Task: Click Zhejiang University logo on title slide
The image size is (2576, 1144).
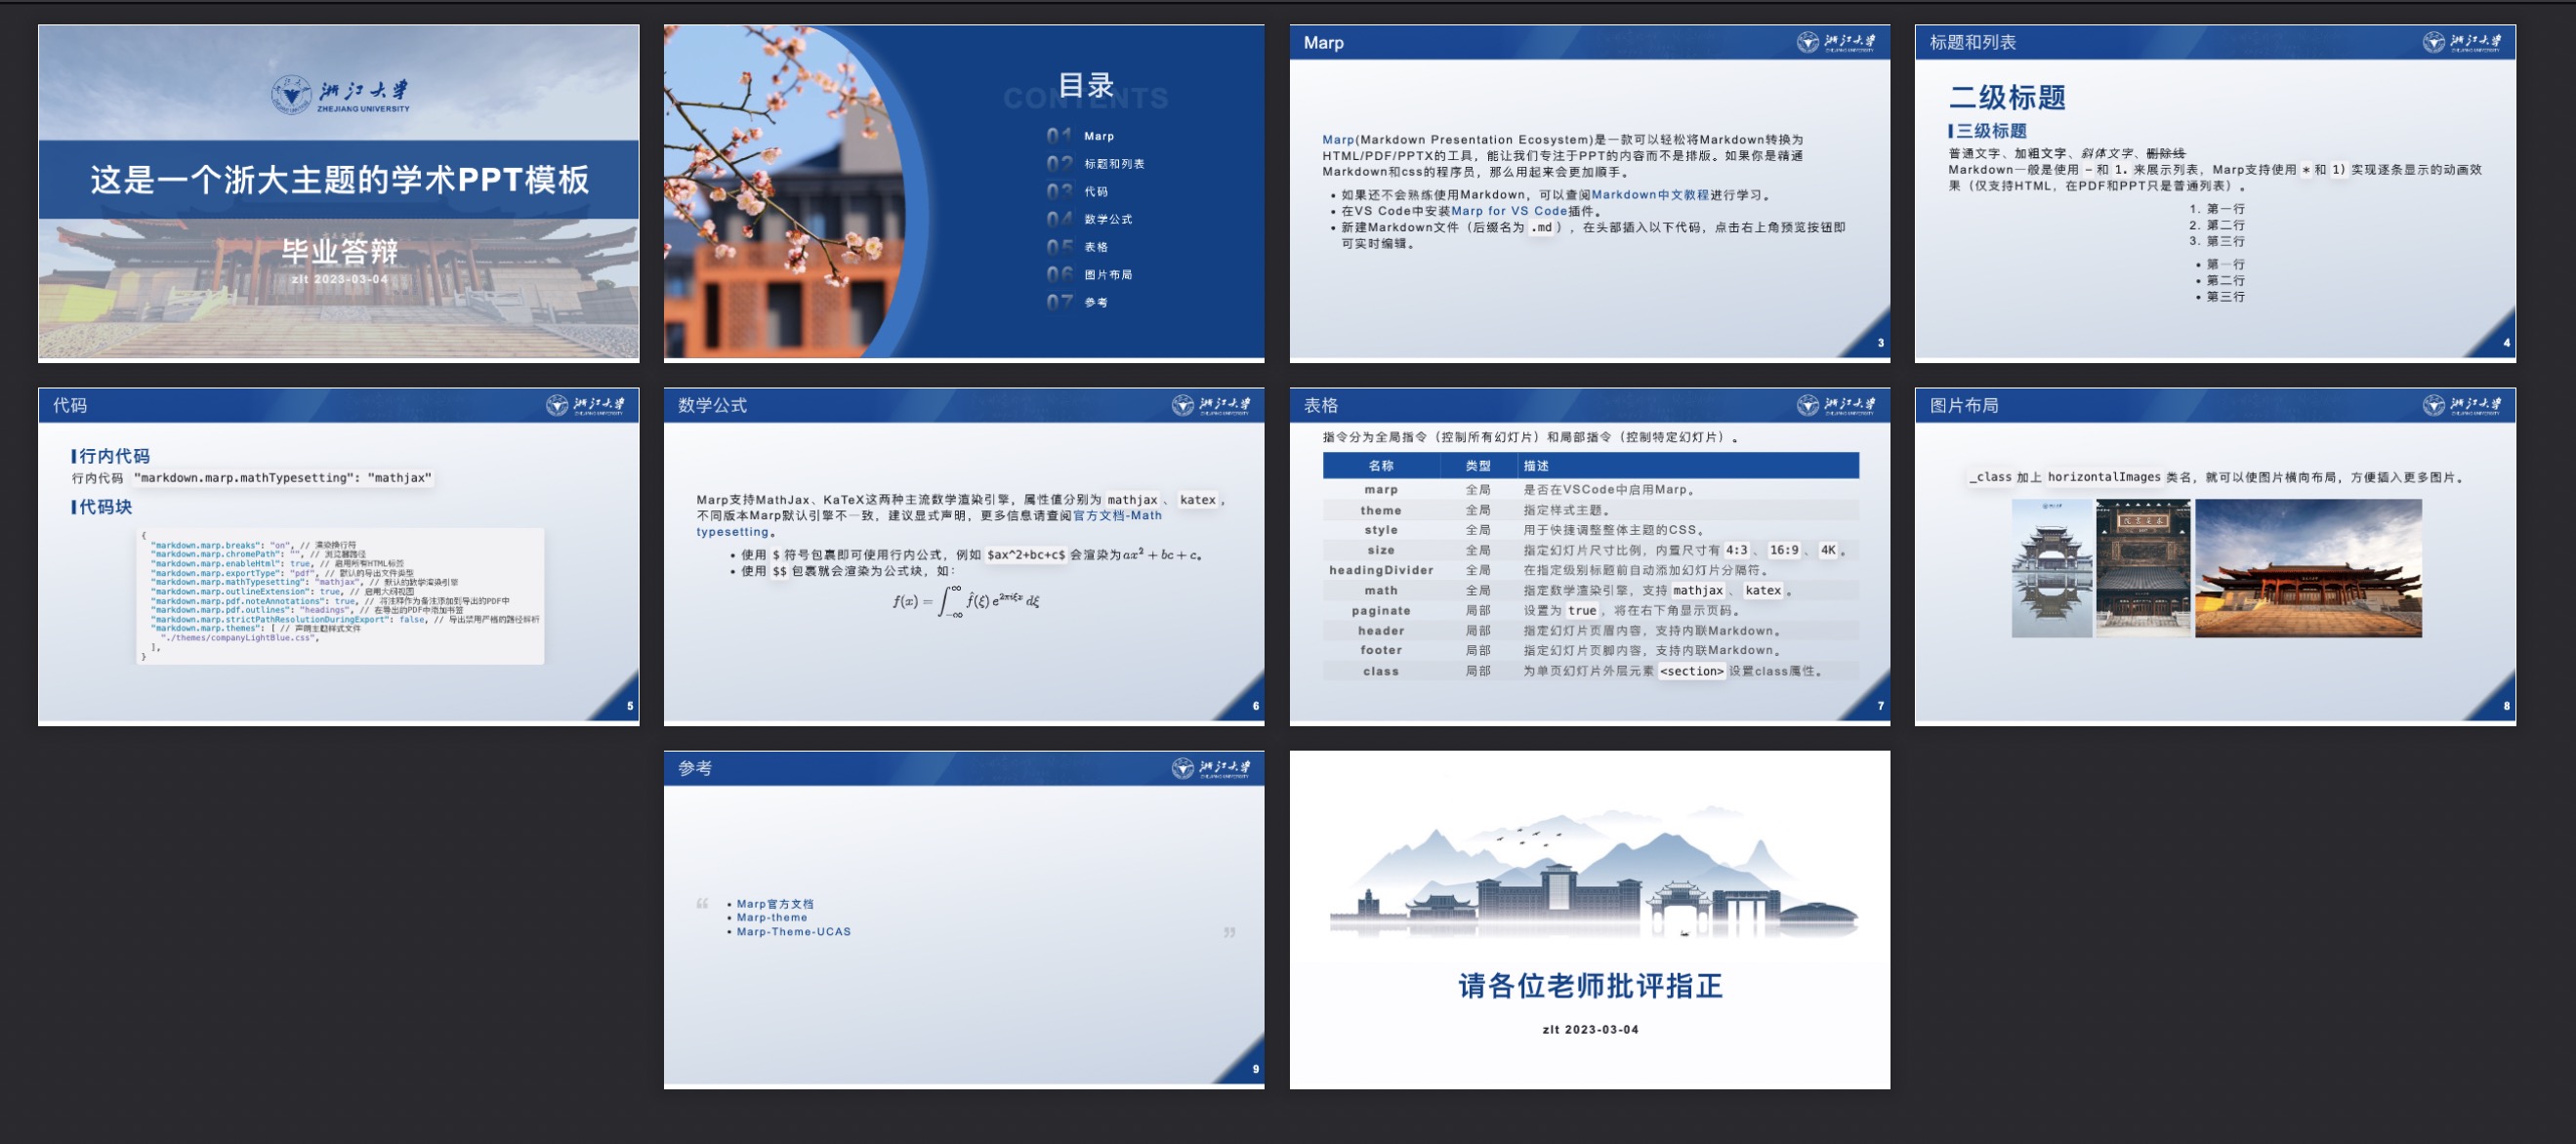Action: (340, 95)
